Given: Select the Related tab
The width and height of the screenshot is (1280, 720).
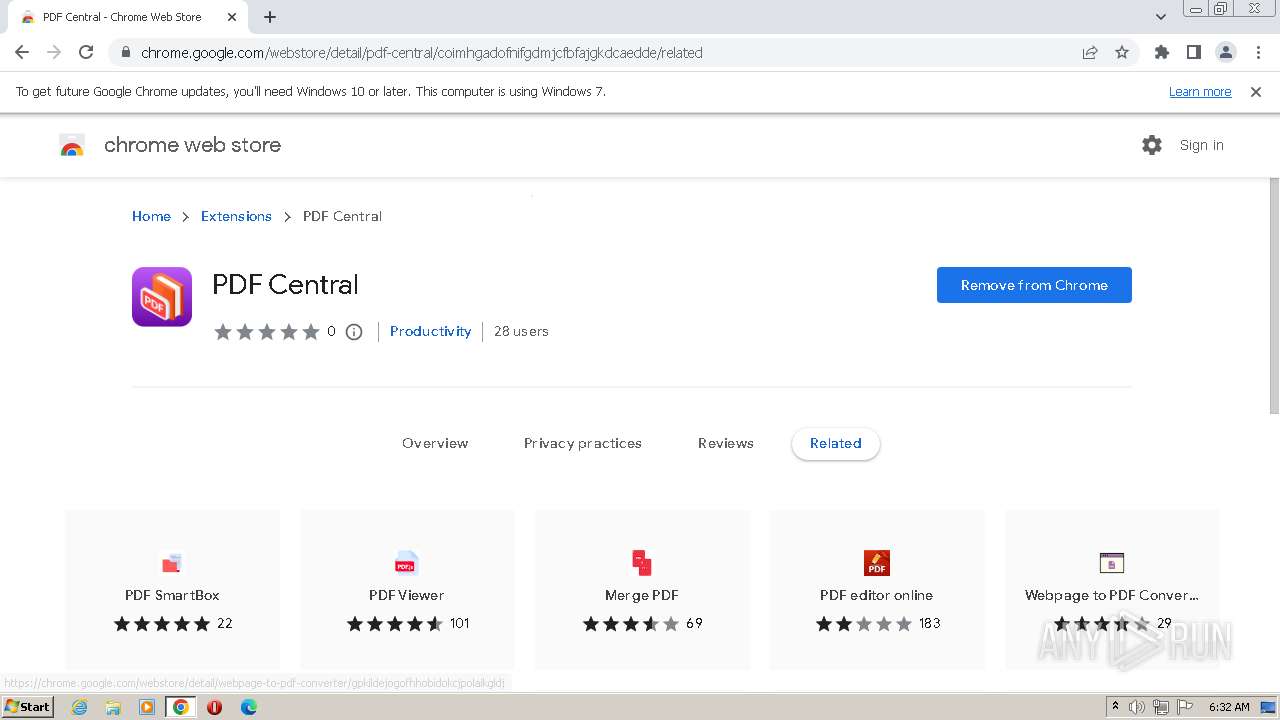Looking at the screenshot, I should [836, 444].
